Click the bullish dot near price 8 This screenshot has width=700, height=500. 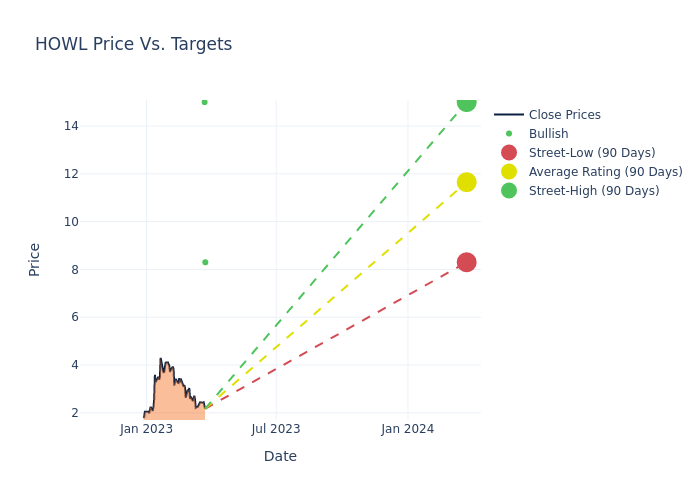click(x=205, y=262)
